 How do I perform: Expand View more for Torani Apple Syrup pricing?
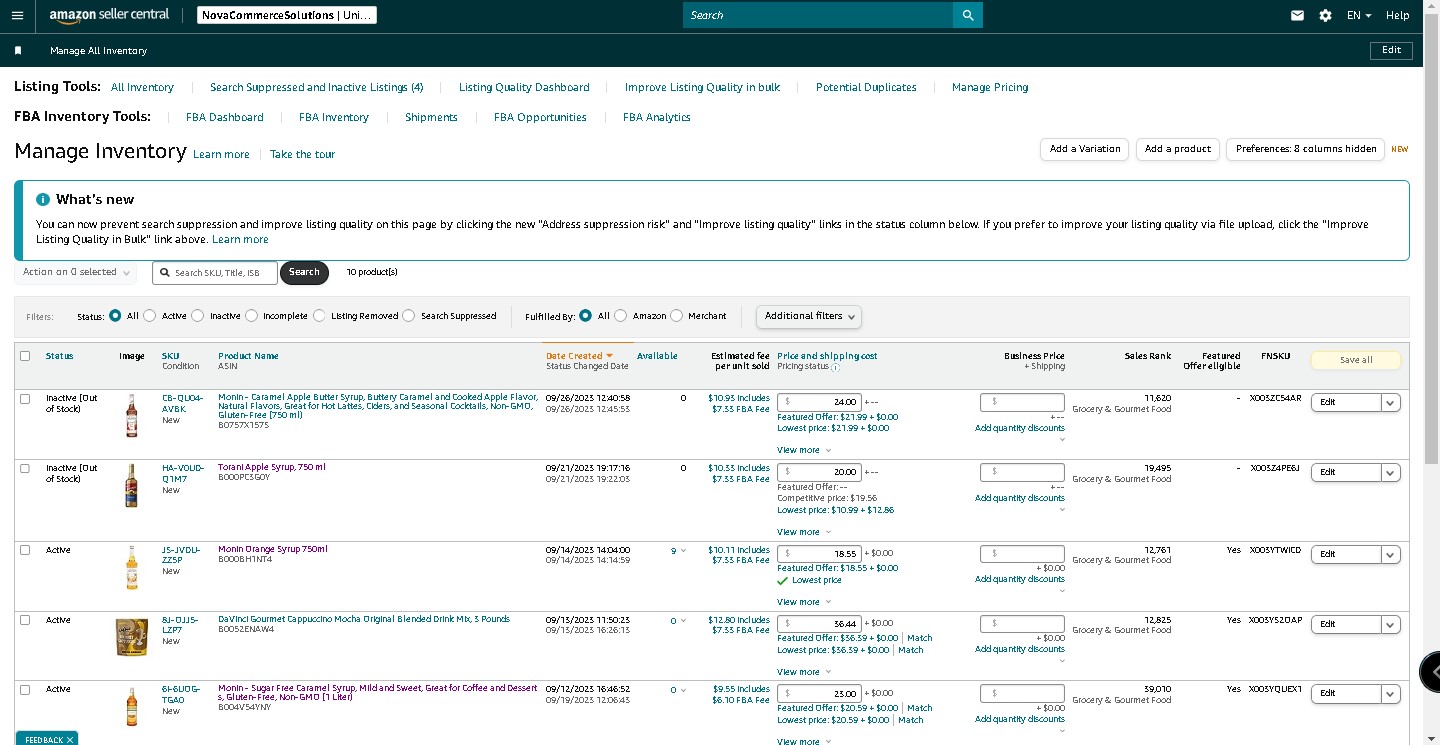pyautogui.click(x=804, y=532)
